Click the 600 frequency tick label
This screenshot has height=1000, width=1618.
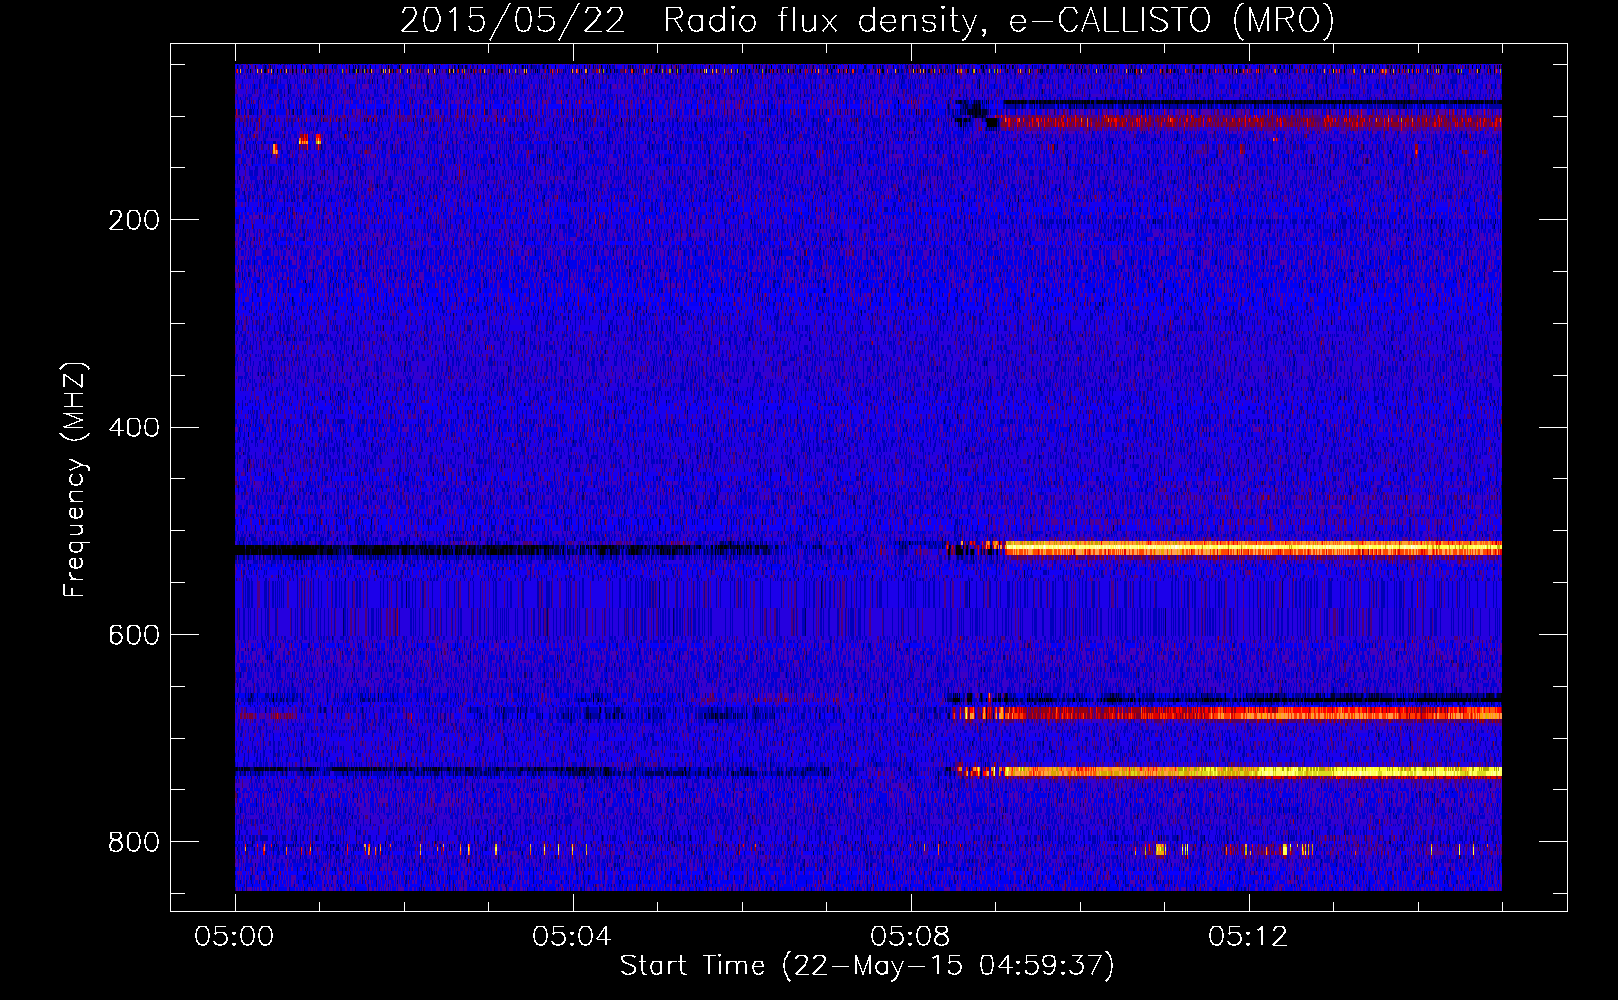(134, 635)
